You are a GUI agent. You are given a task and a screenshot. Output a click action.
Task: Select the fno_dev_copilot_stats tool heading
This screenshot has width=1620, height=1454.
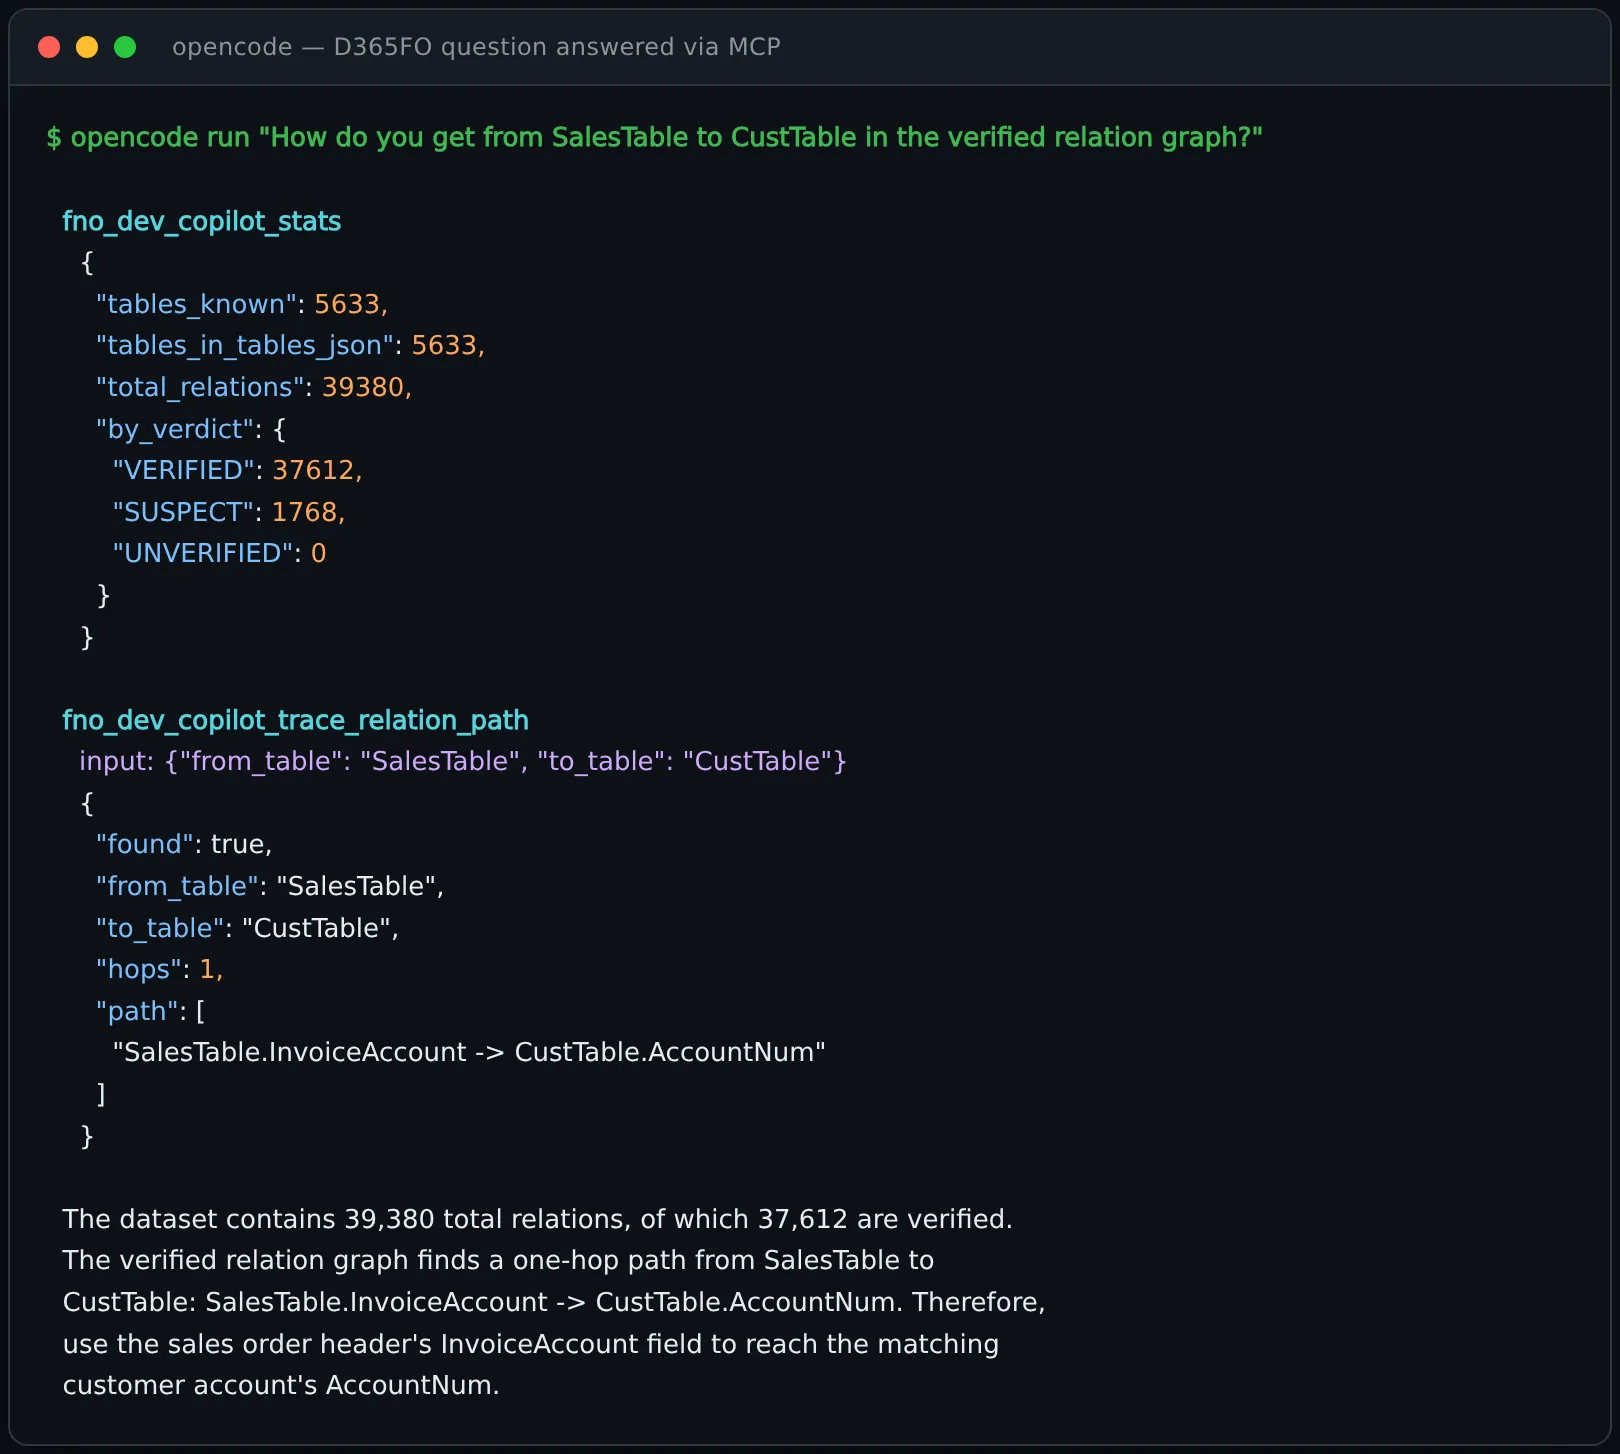coord(202,221)
